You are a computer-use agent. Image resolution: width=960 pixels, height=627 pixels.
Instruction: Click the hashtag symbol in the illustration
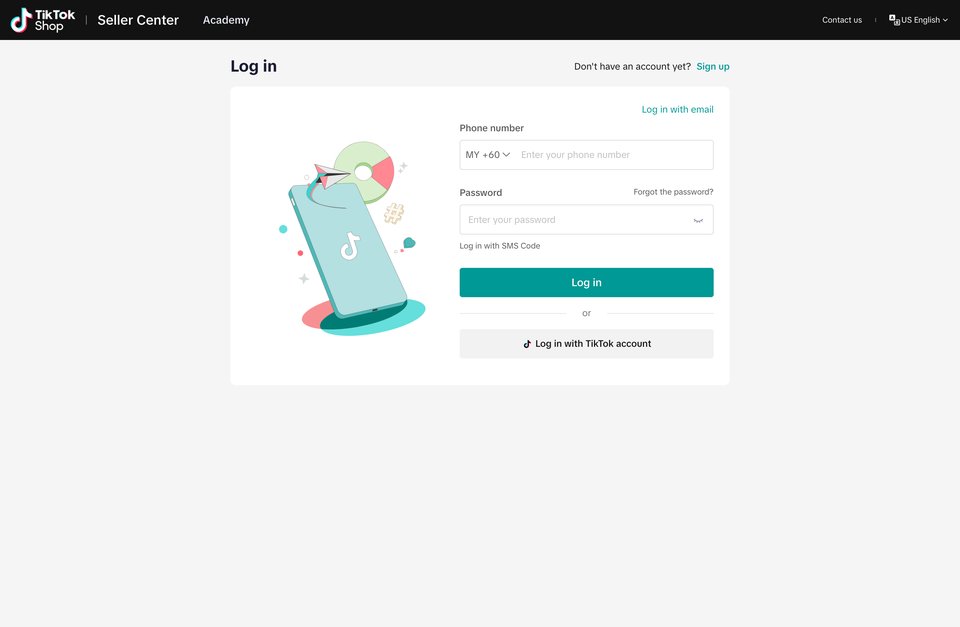point(394,213)
